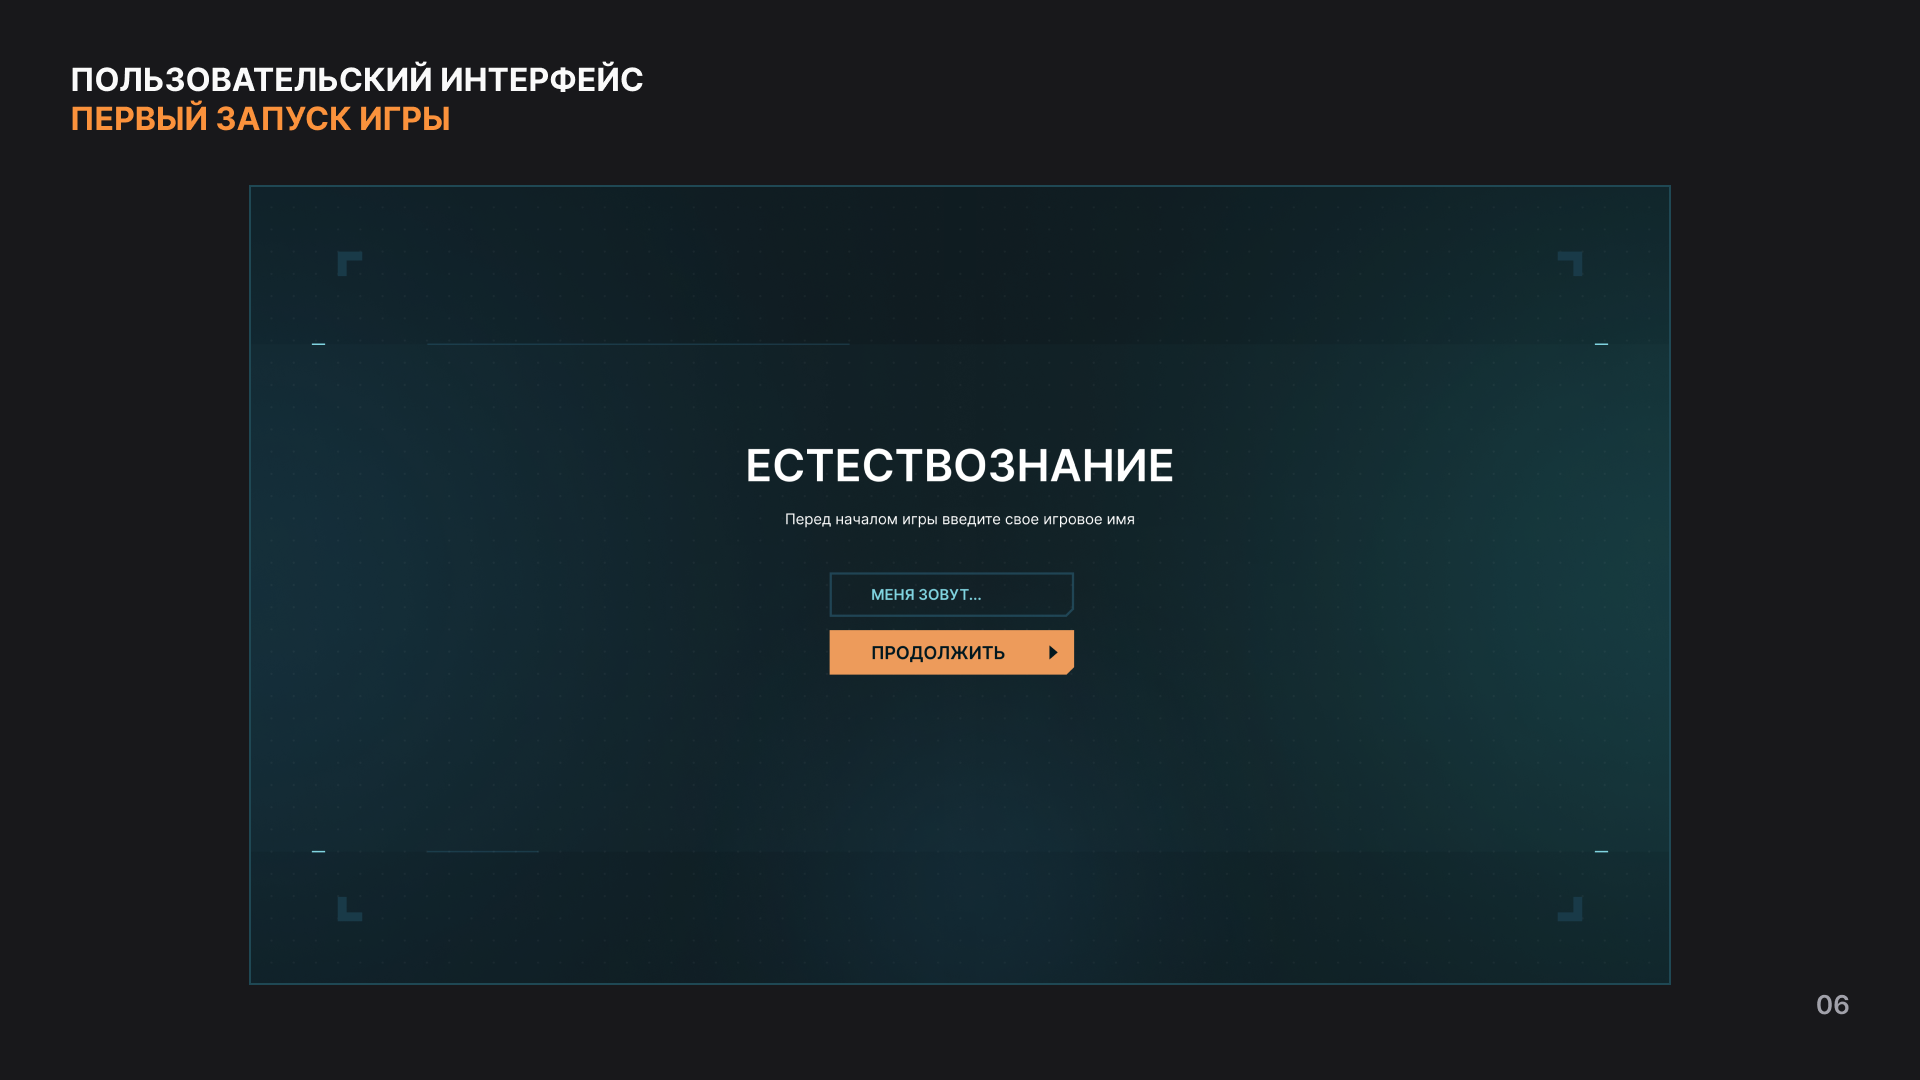Click the instruction text about entering game name
The image size is (1920, 1080).
coord(959,519)
